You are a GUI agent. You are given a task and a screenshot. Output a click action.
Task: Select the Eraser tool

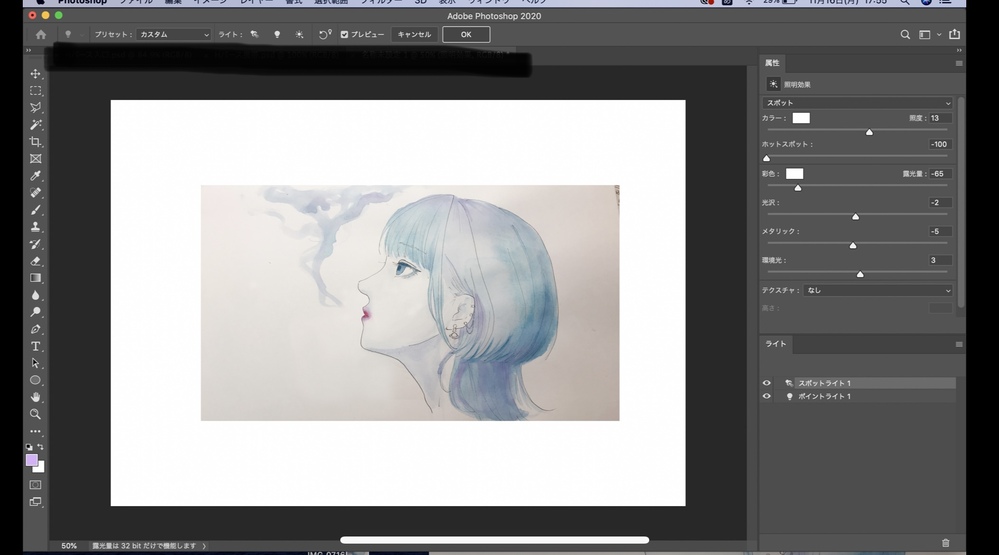(x=36, y=261)
